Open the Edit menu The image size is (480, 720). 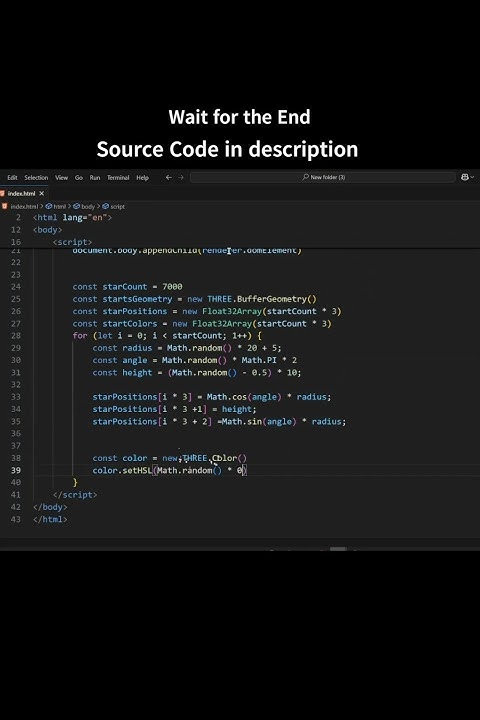tap(12, 178)
